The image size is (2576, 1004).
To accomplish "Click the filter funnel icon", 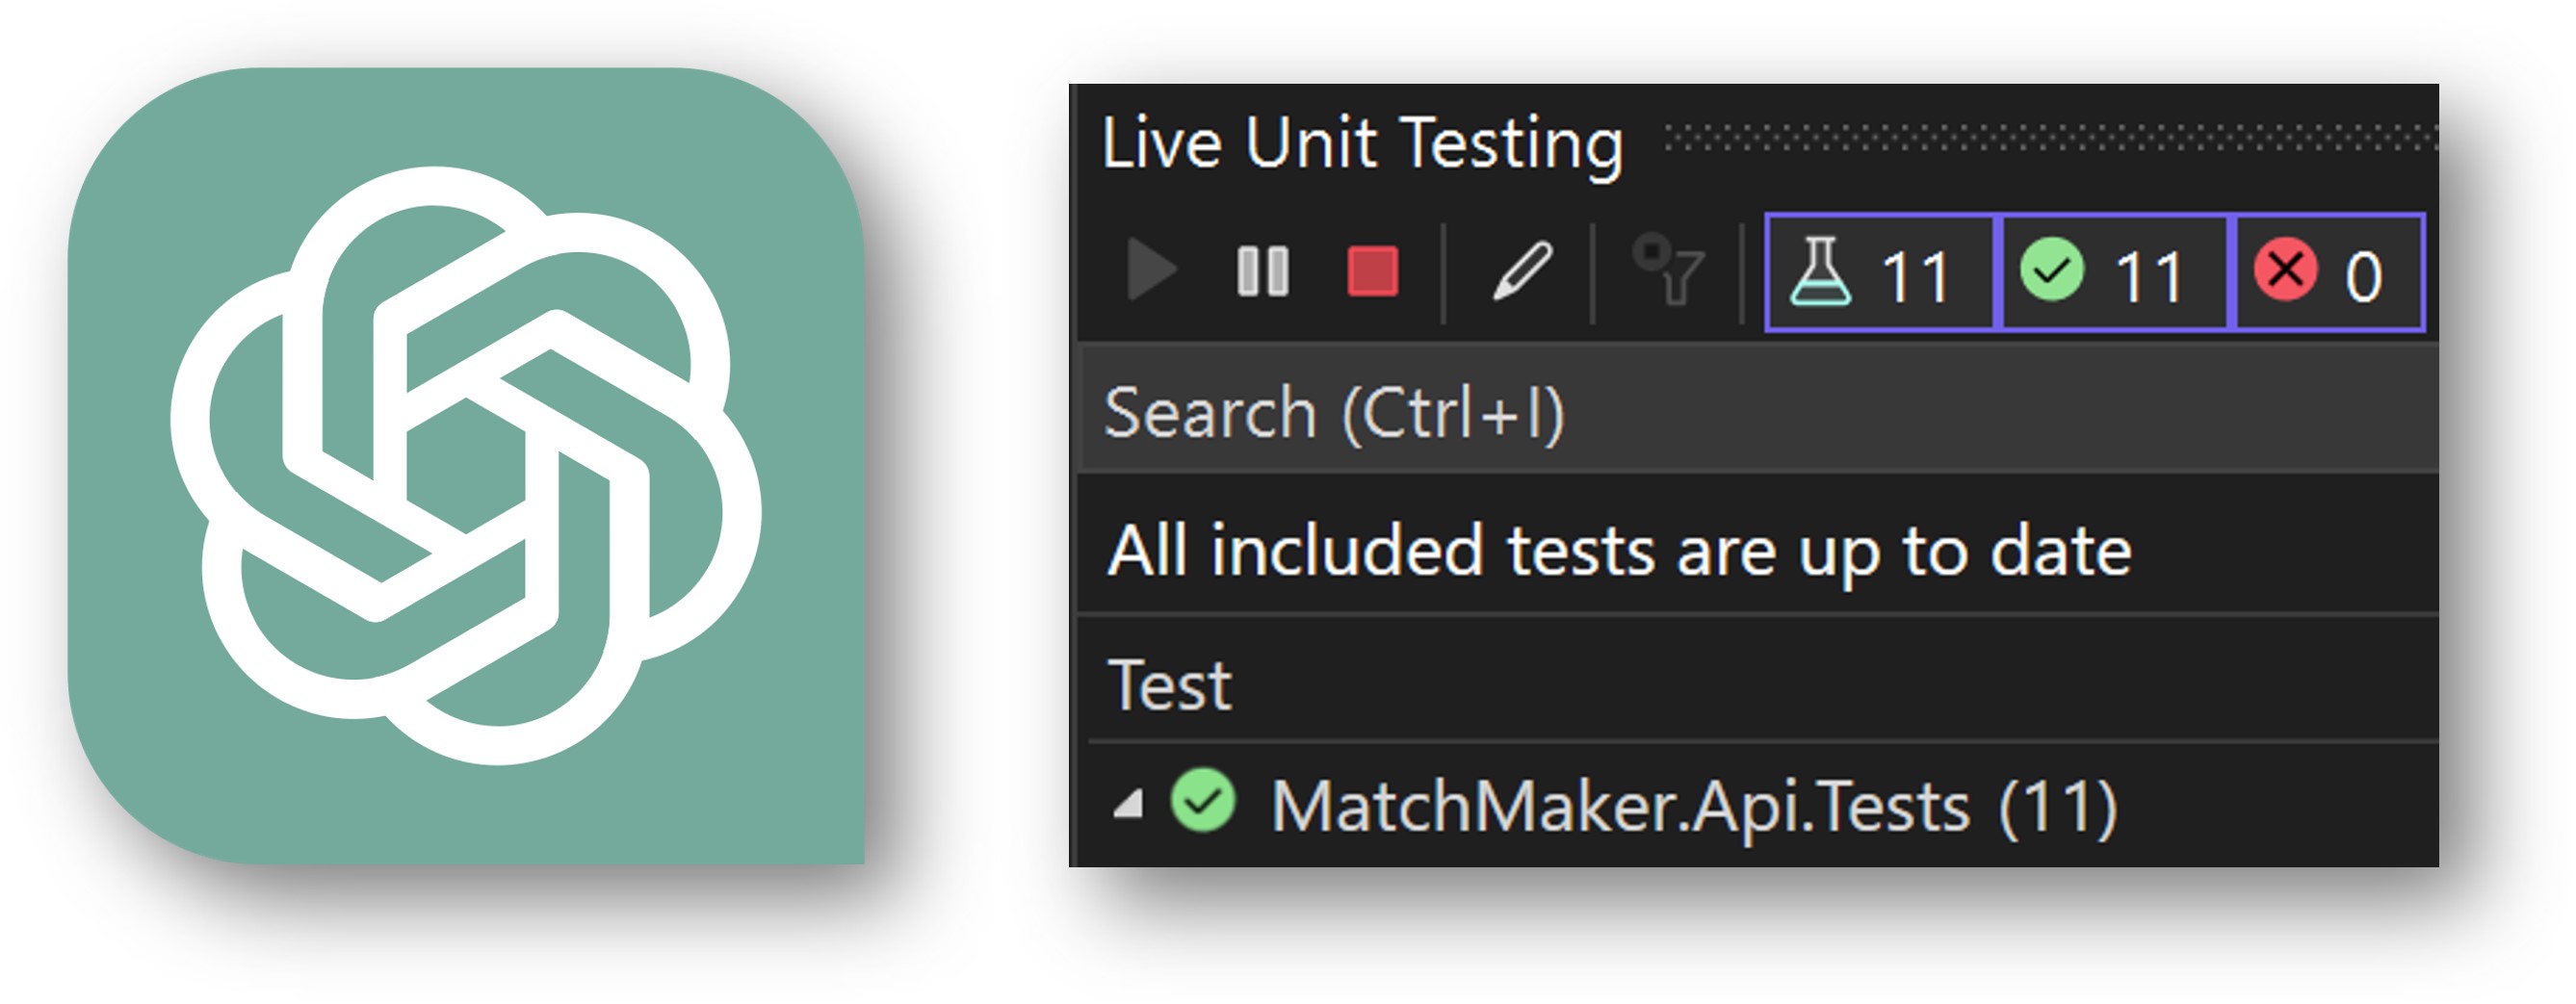I will (x=1667, y=269).
